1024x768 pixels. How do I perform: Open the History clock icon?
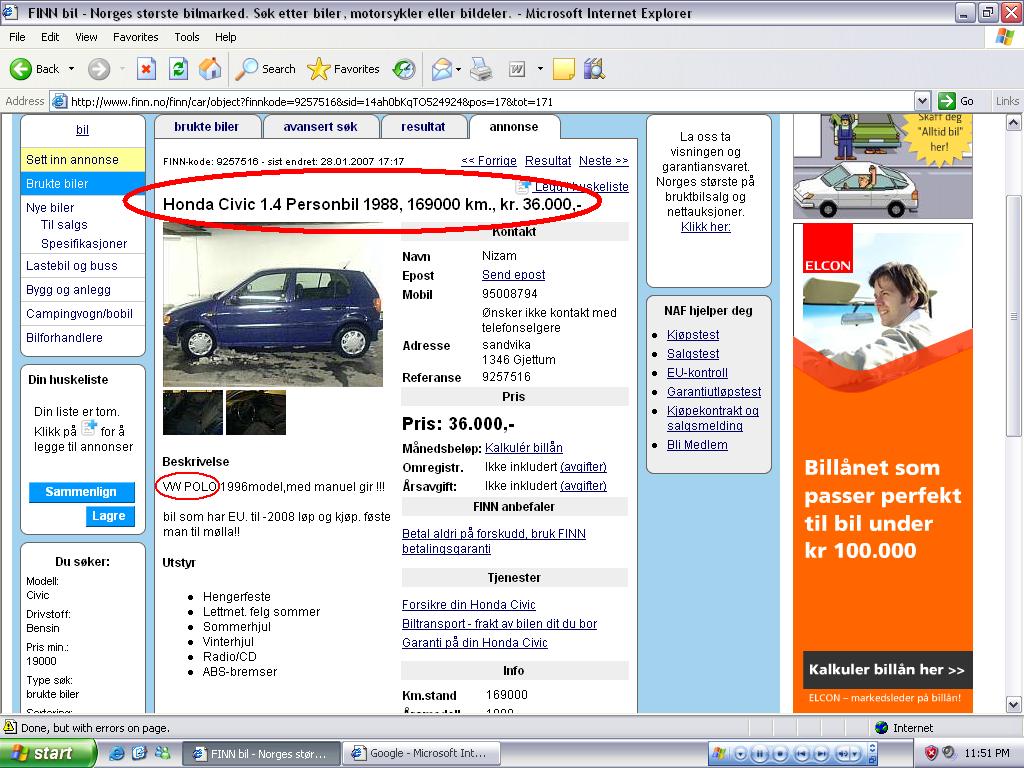[404, 69]
